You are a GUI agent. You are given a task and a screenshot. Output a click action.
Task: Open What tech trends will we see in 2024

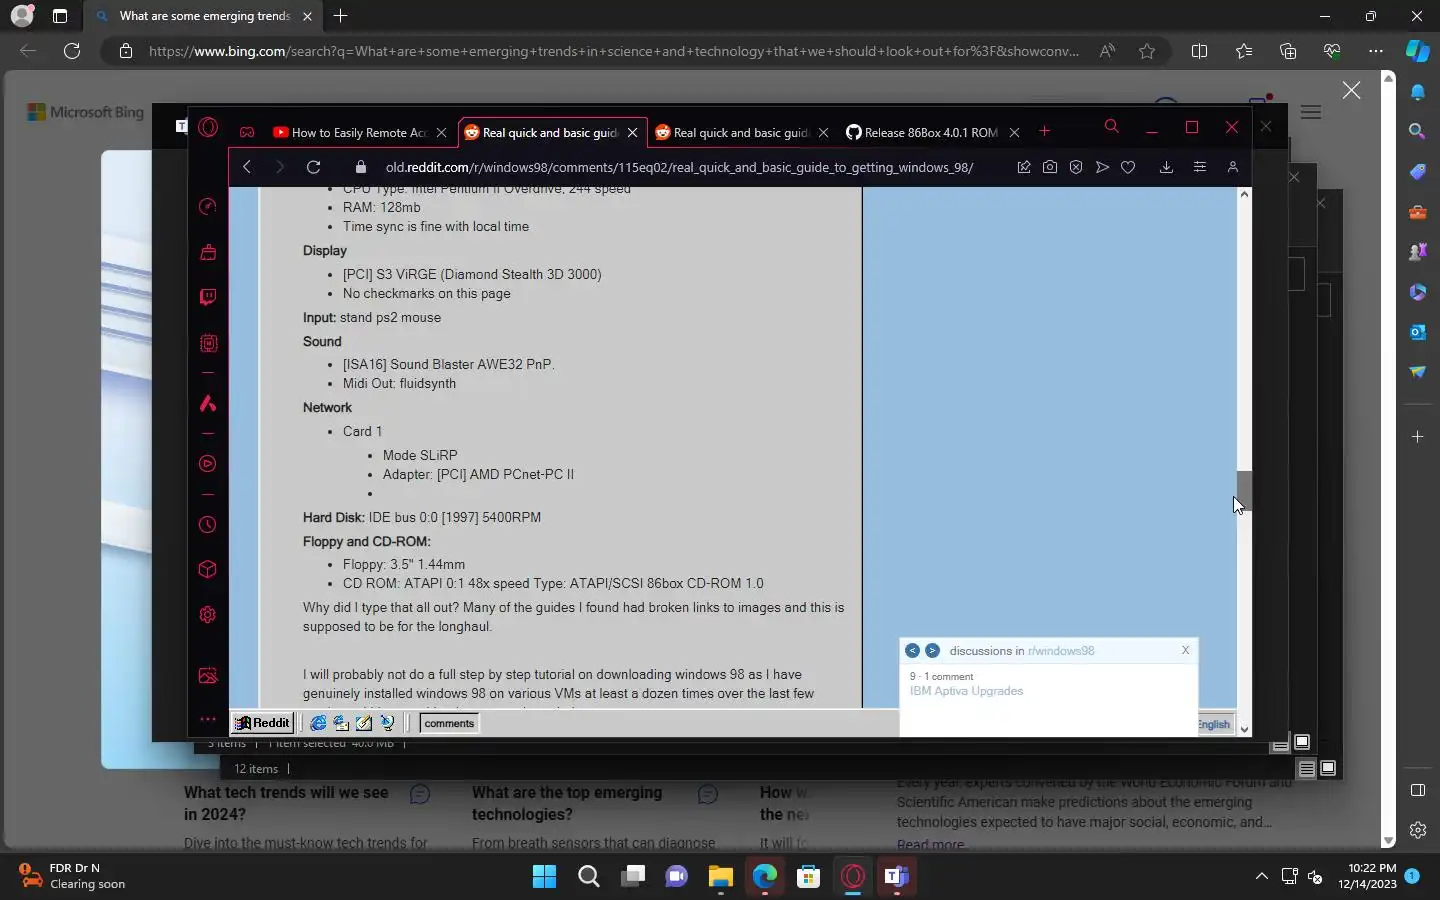coord(286,803)
